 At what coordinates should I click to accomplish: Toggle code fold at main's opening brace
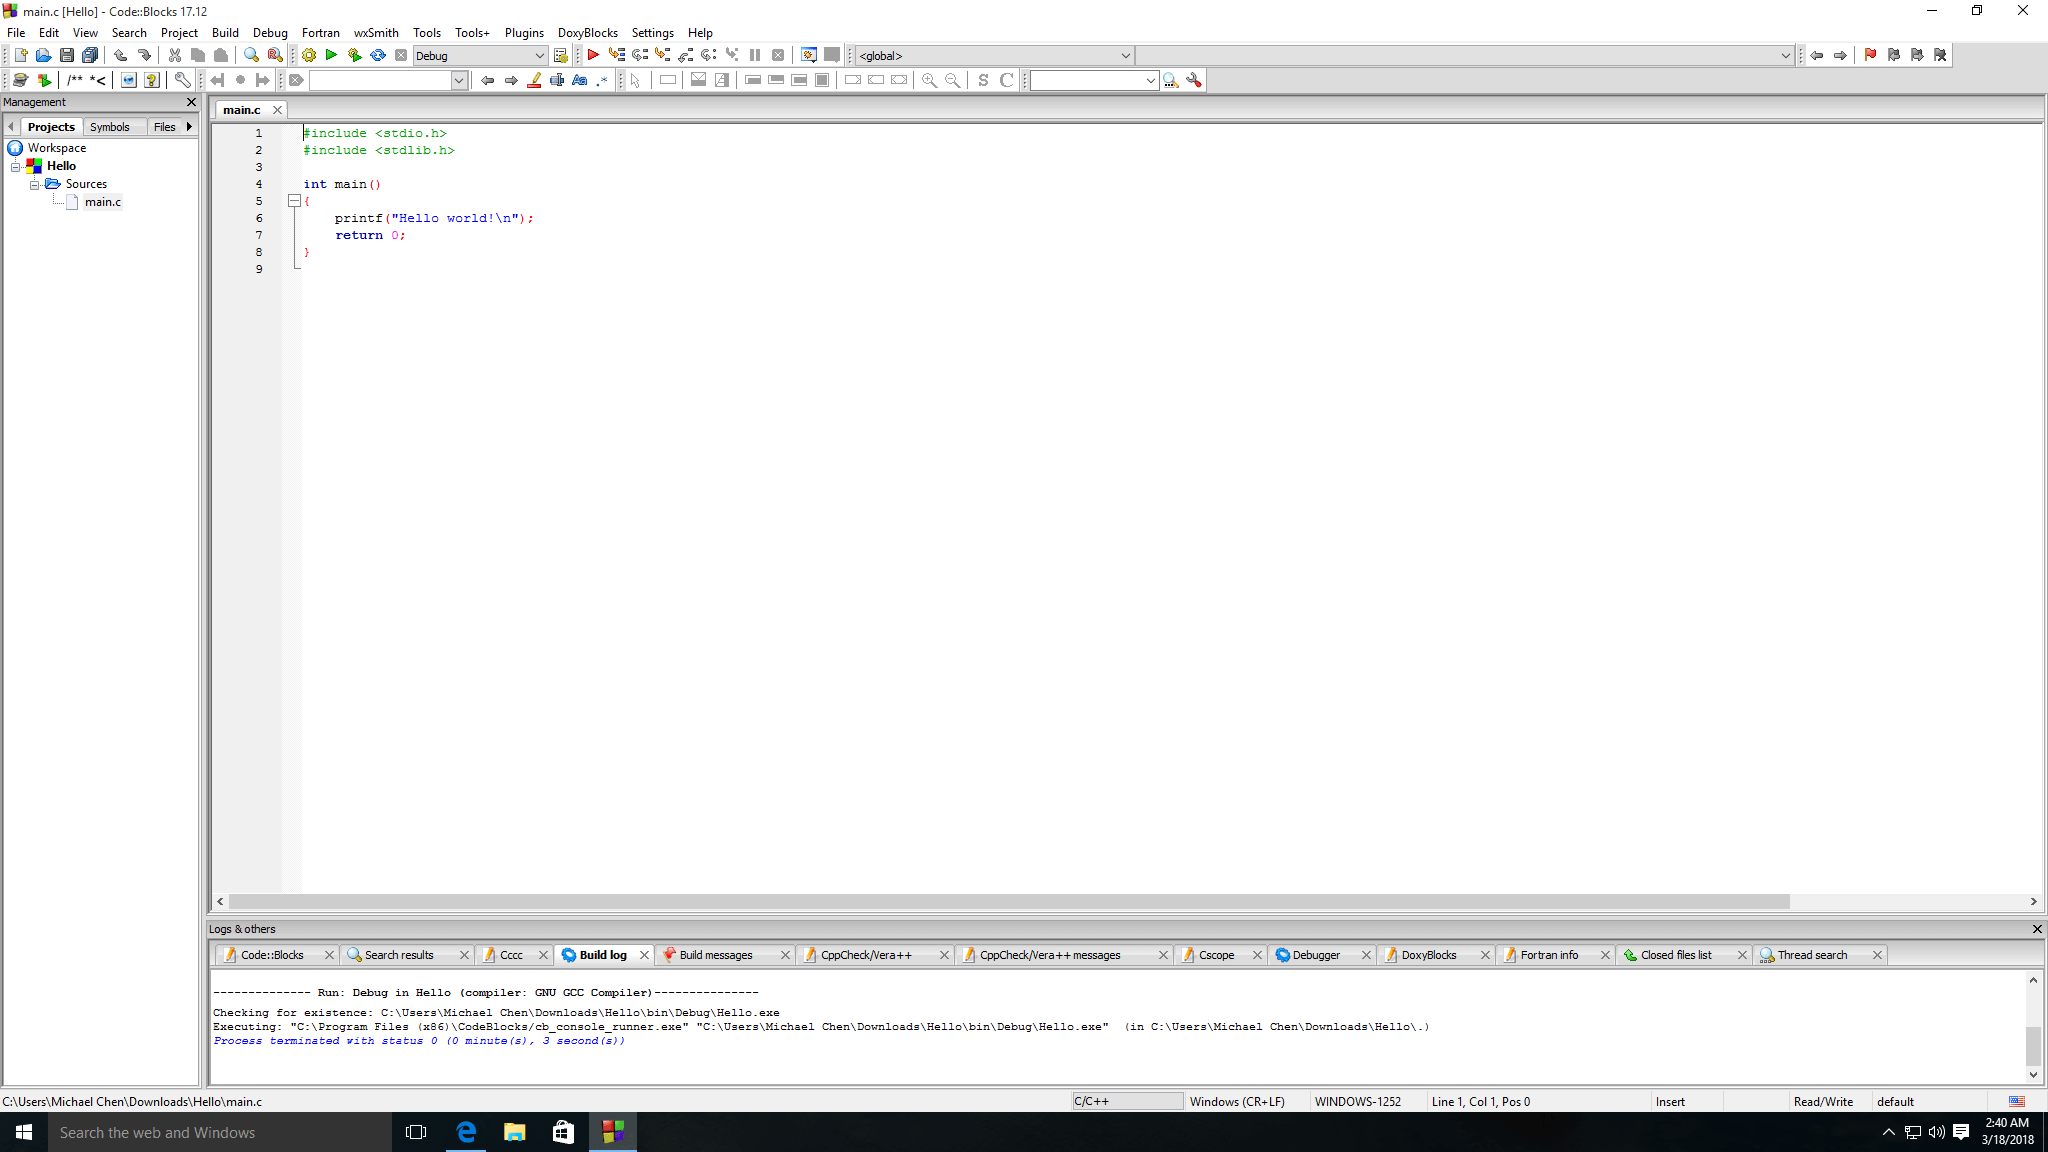pyautogui.click(x=295, y=201)
